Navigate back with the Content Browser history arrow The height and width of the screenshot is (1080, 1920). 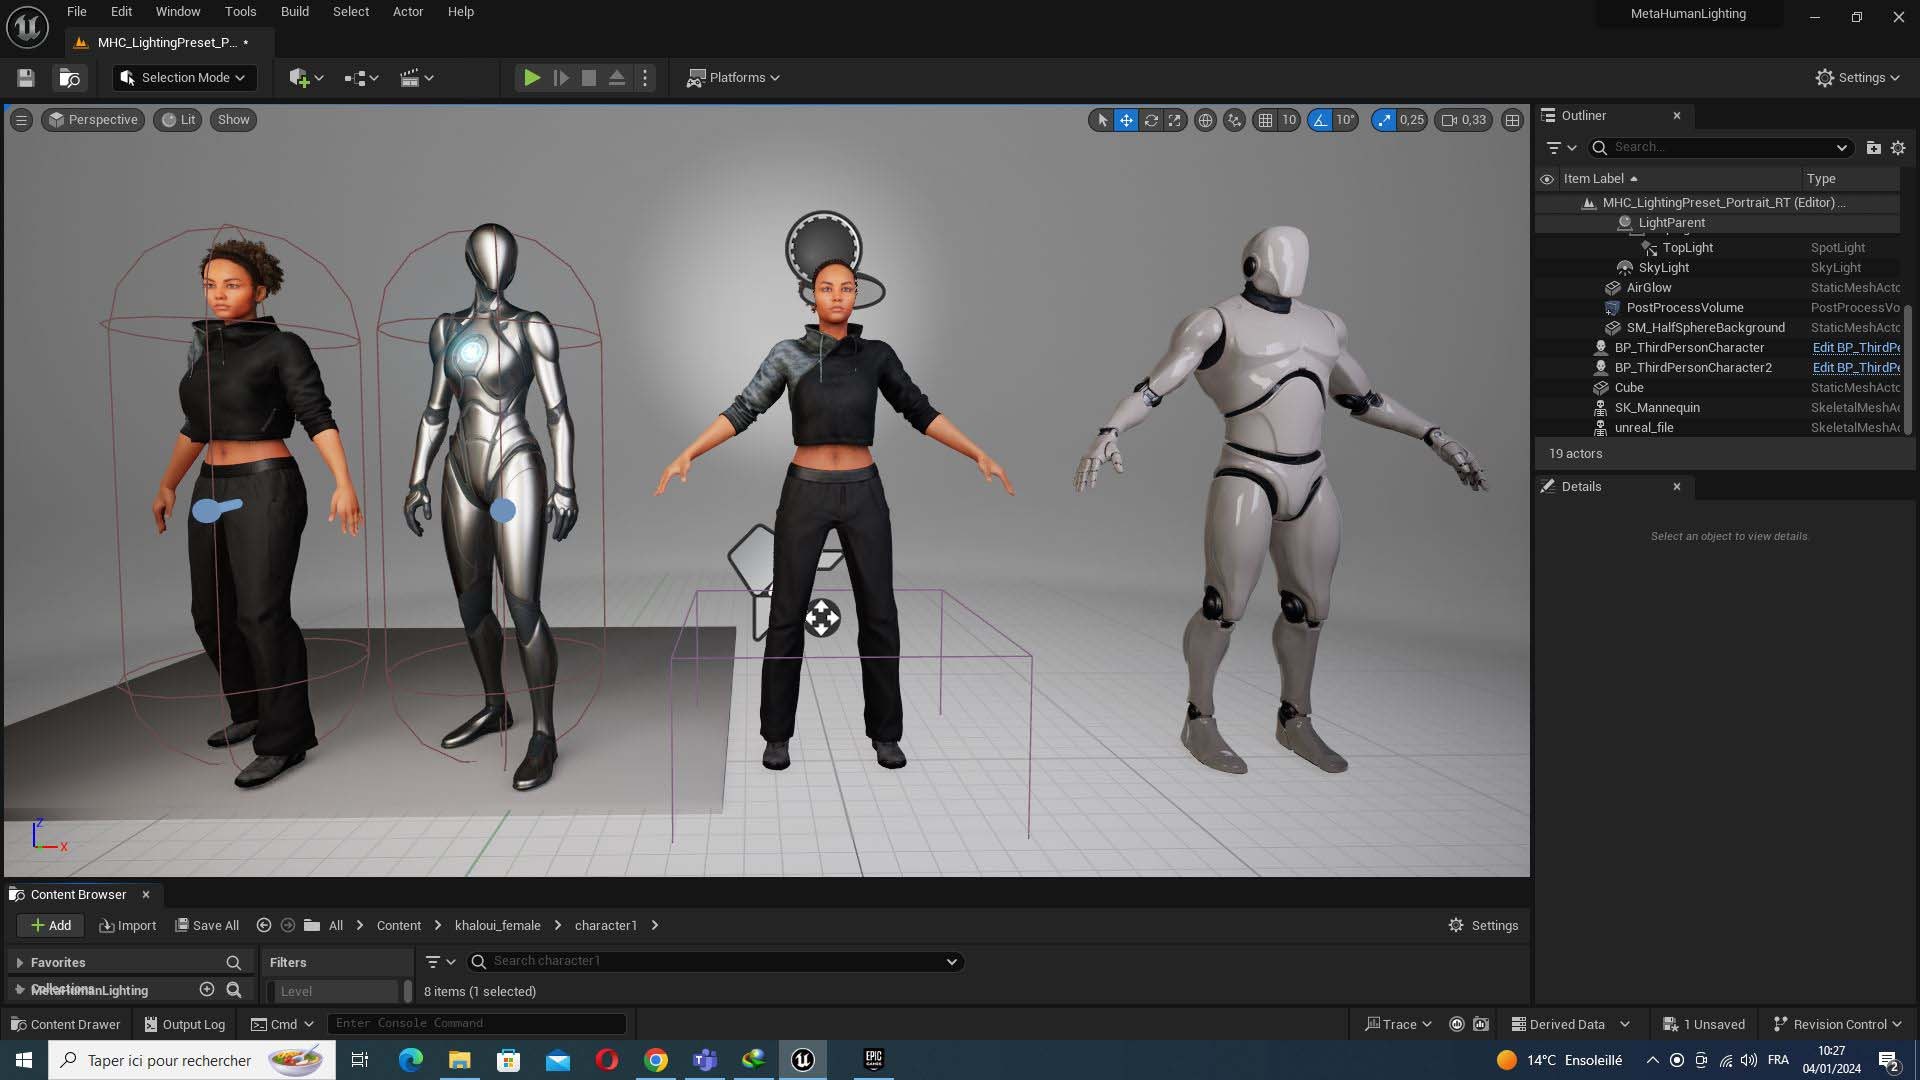point(264,926)
